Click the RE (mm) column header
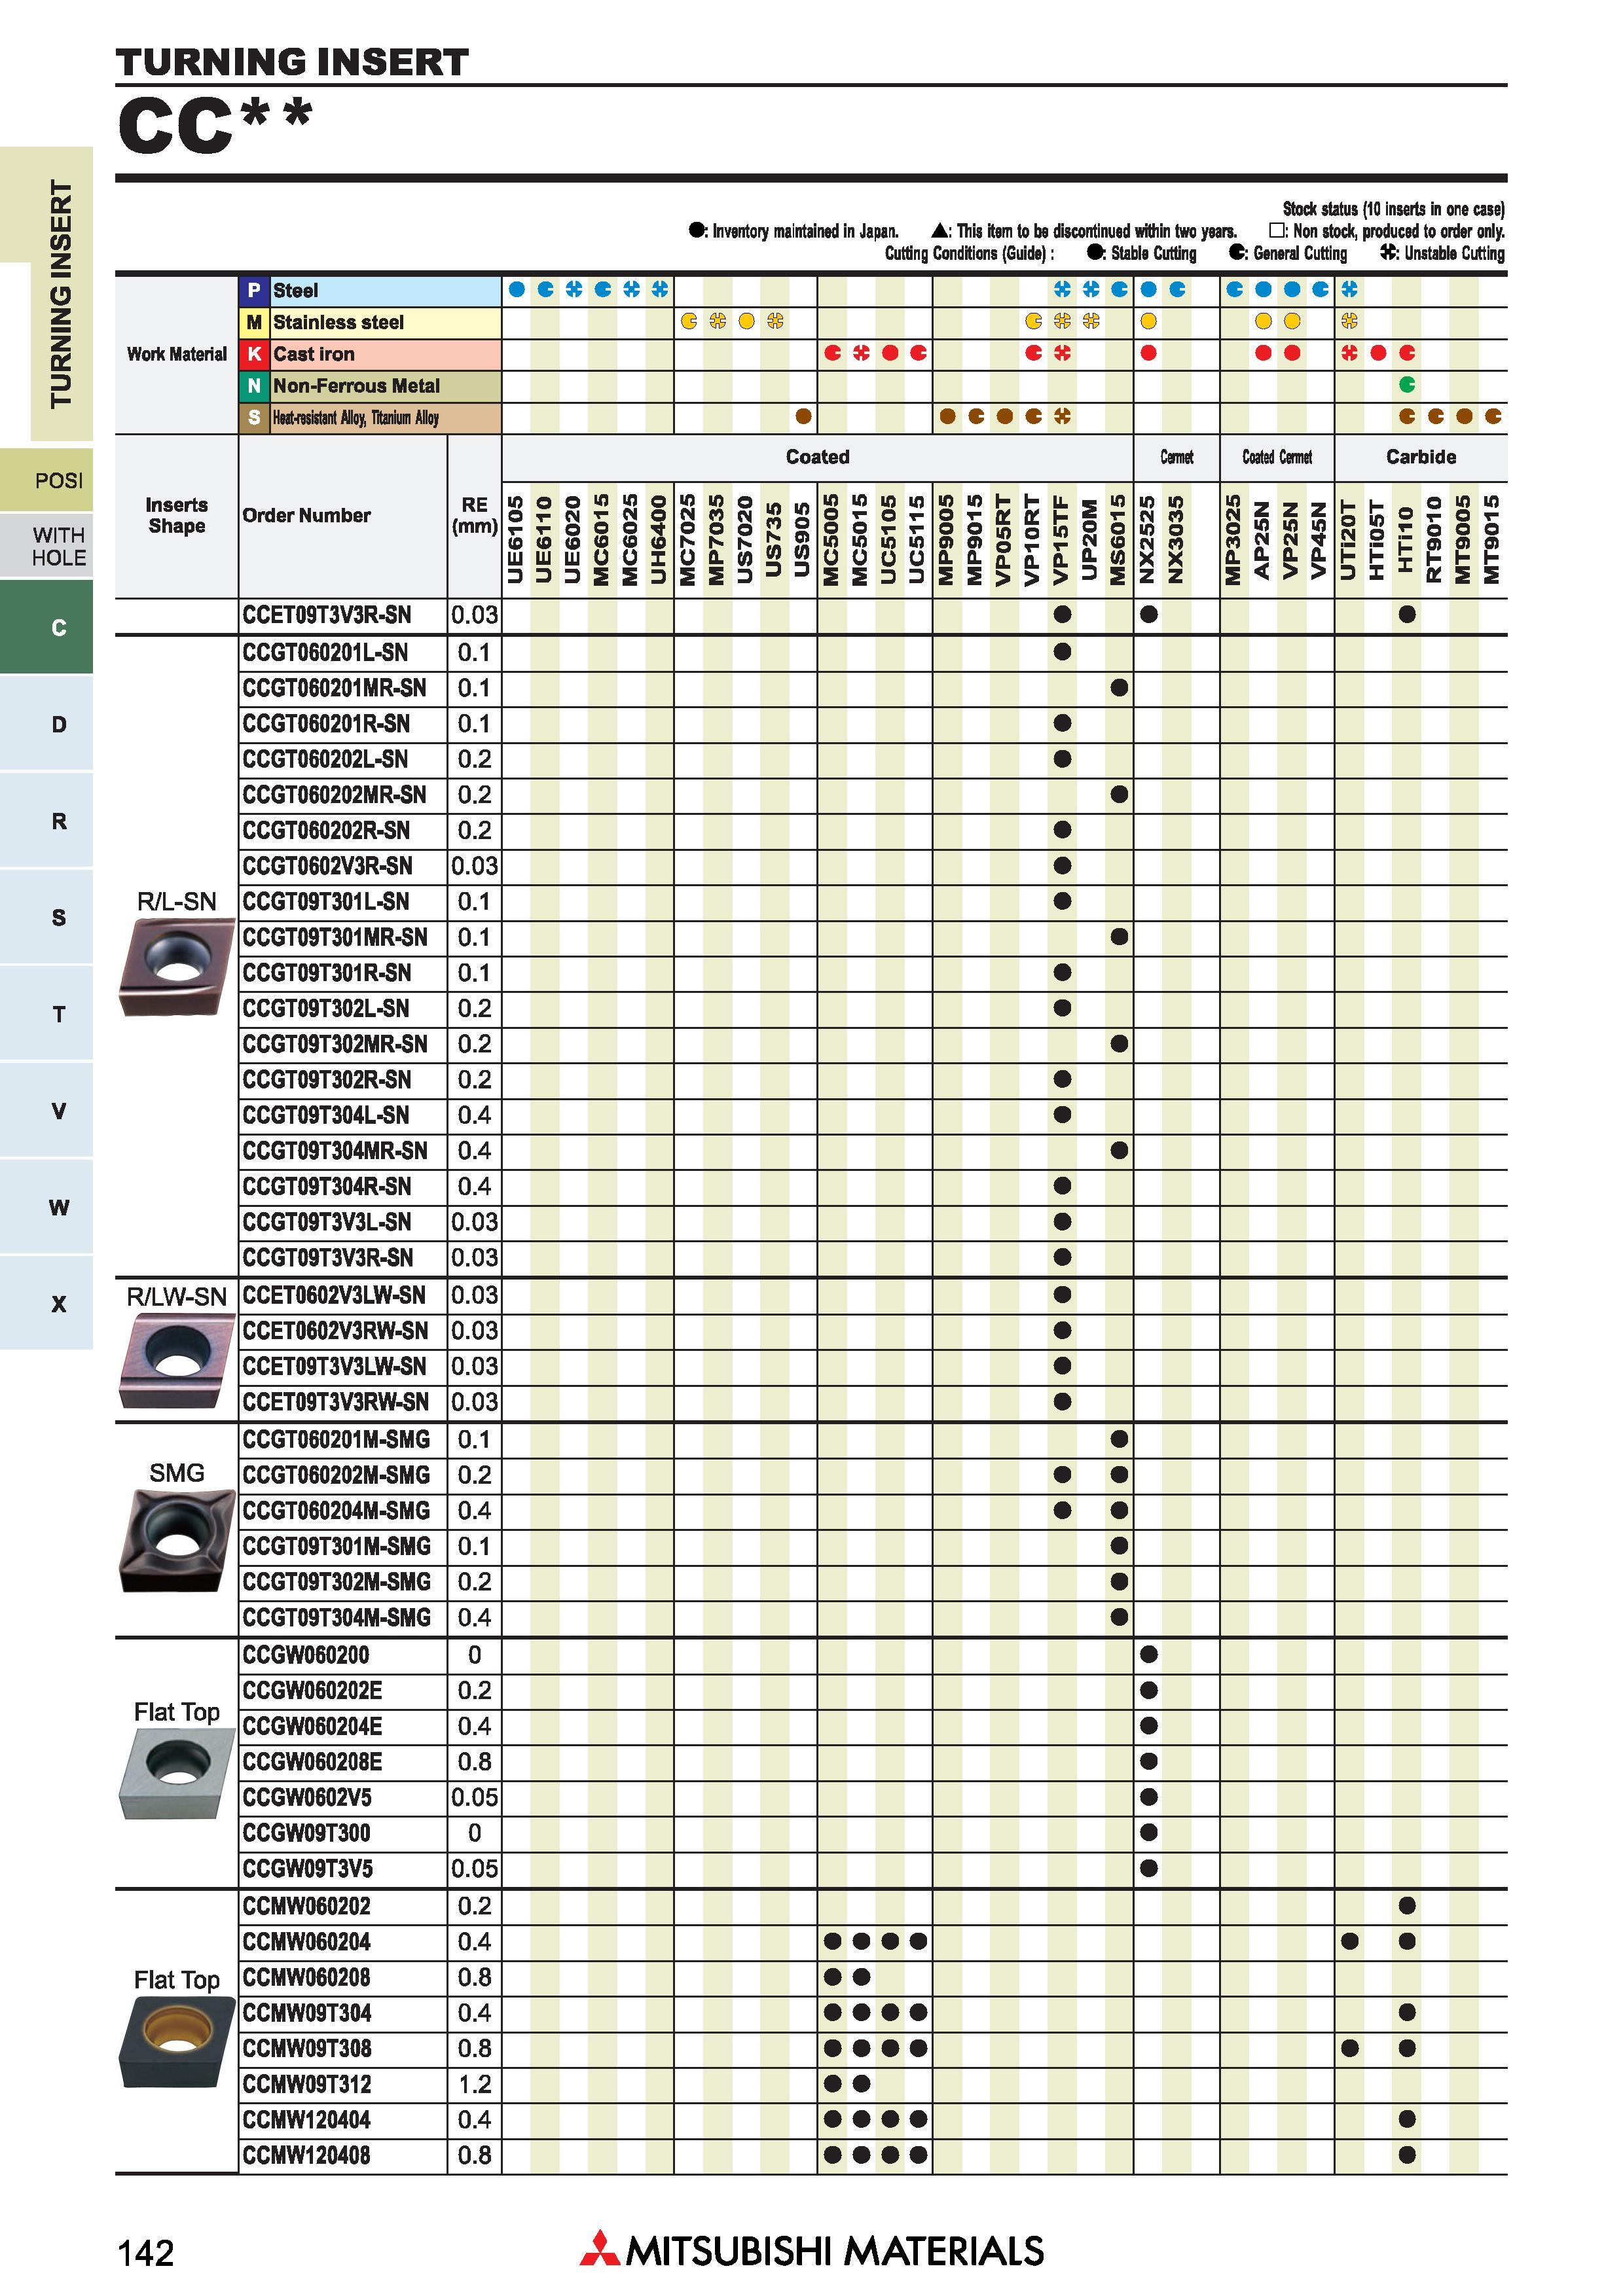 coord(474,516)
